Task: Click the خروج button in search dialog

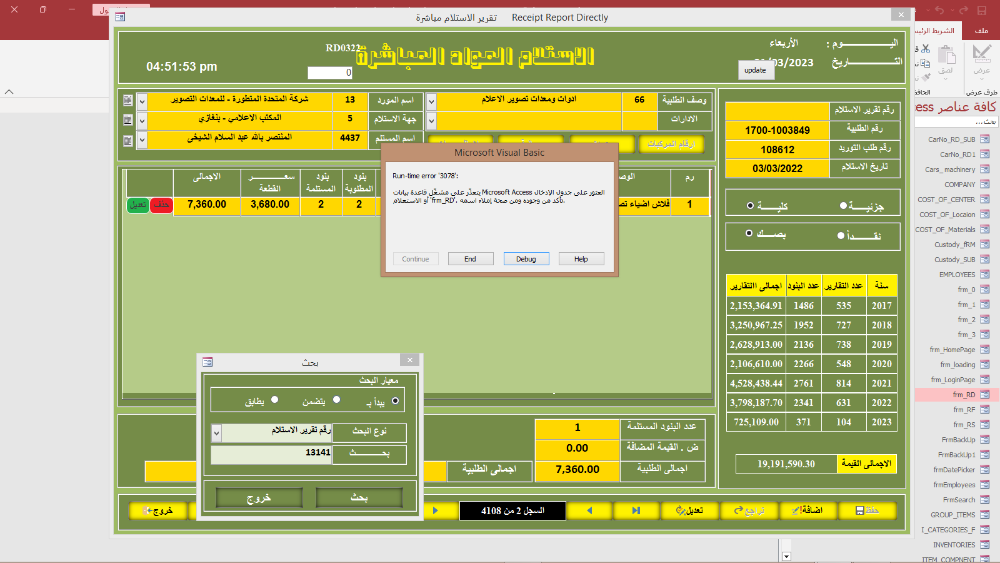Action: click(259, 497)
